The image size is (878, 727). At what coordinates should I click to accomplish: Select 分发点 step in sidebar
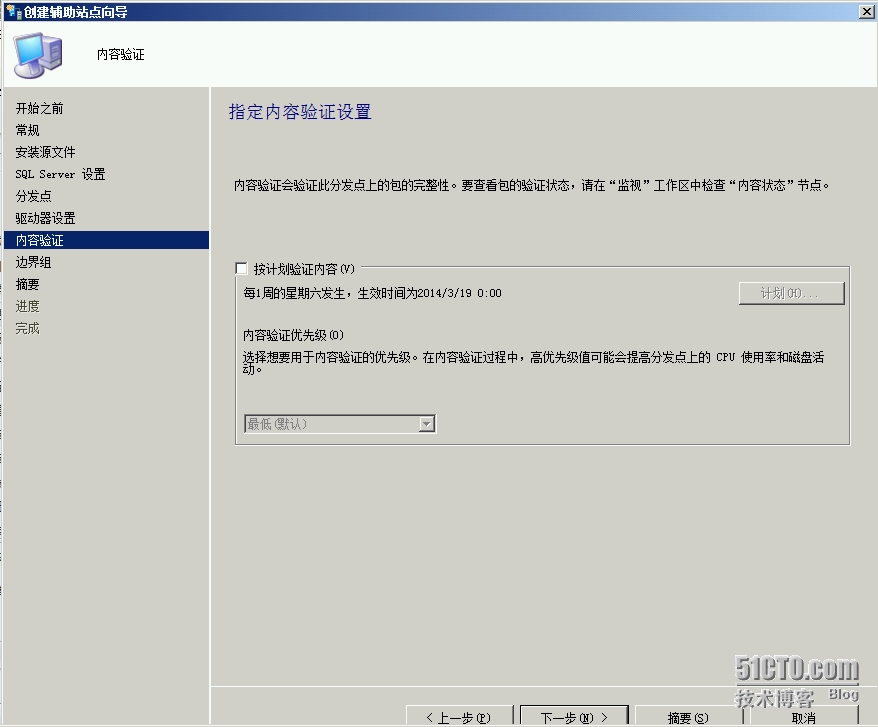coord(34,196)
